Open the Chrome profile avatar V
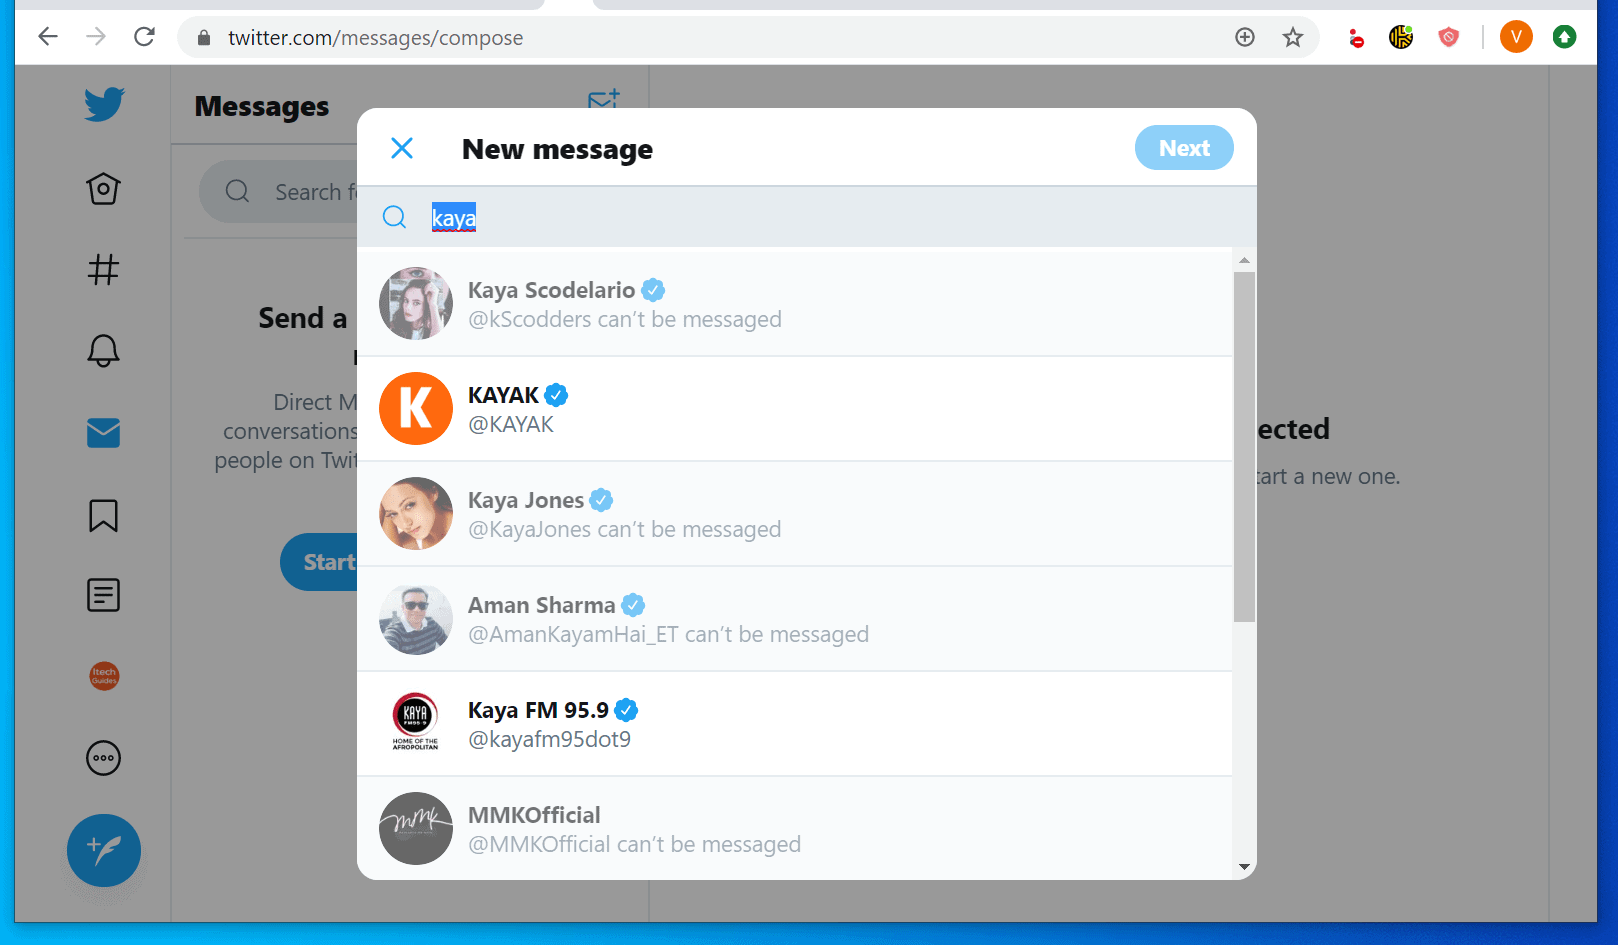The height and width of the screenshot is (945, 1618). pyautogui.click(x=1516, y=37)
